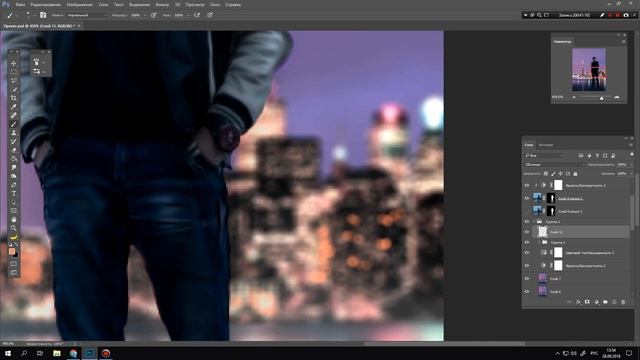This screenshot has width=640, height=360.
Task: Open the layer blend mode dropdown
Action: click(x=554, y=164)
